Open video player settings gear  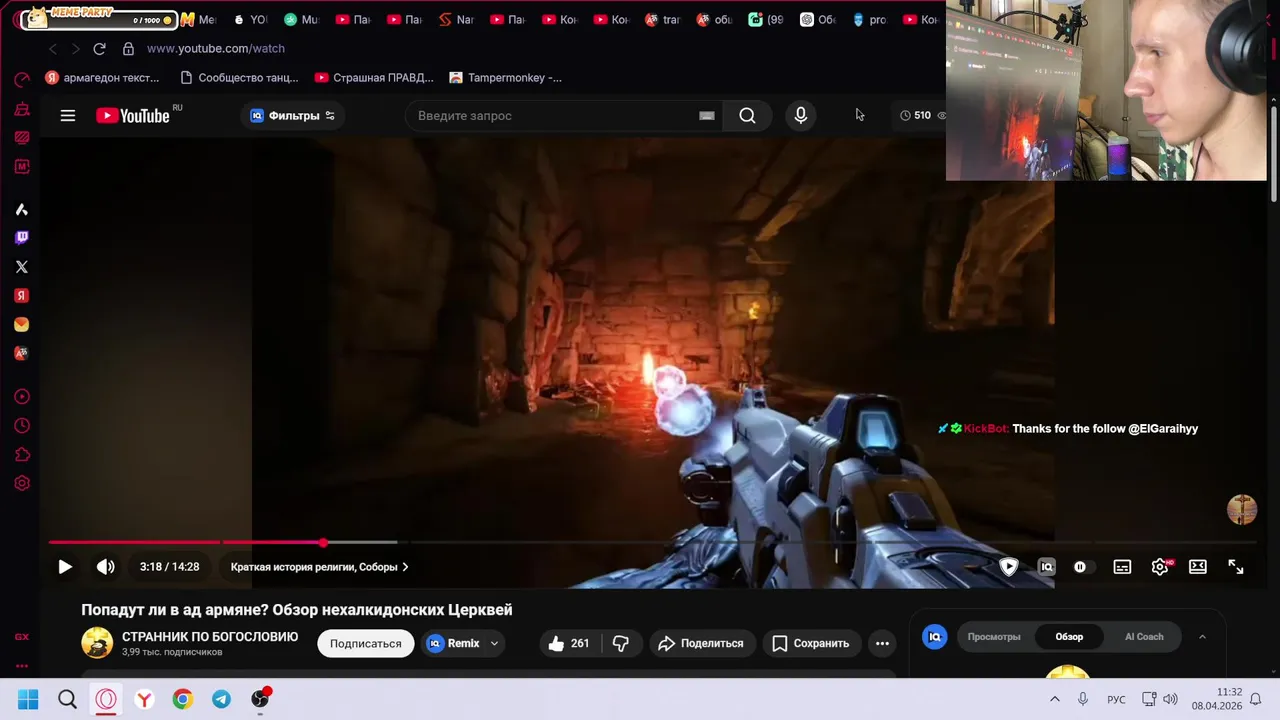(x=1160, y=567)
